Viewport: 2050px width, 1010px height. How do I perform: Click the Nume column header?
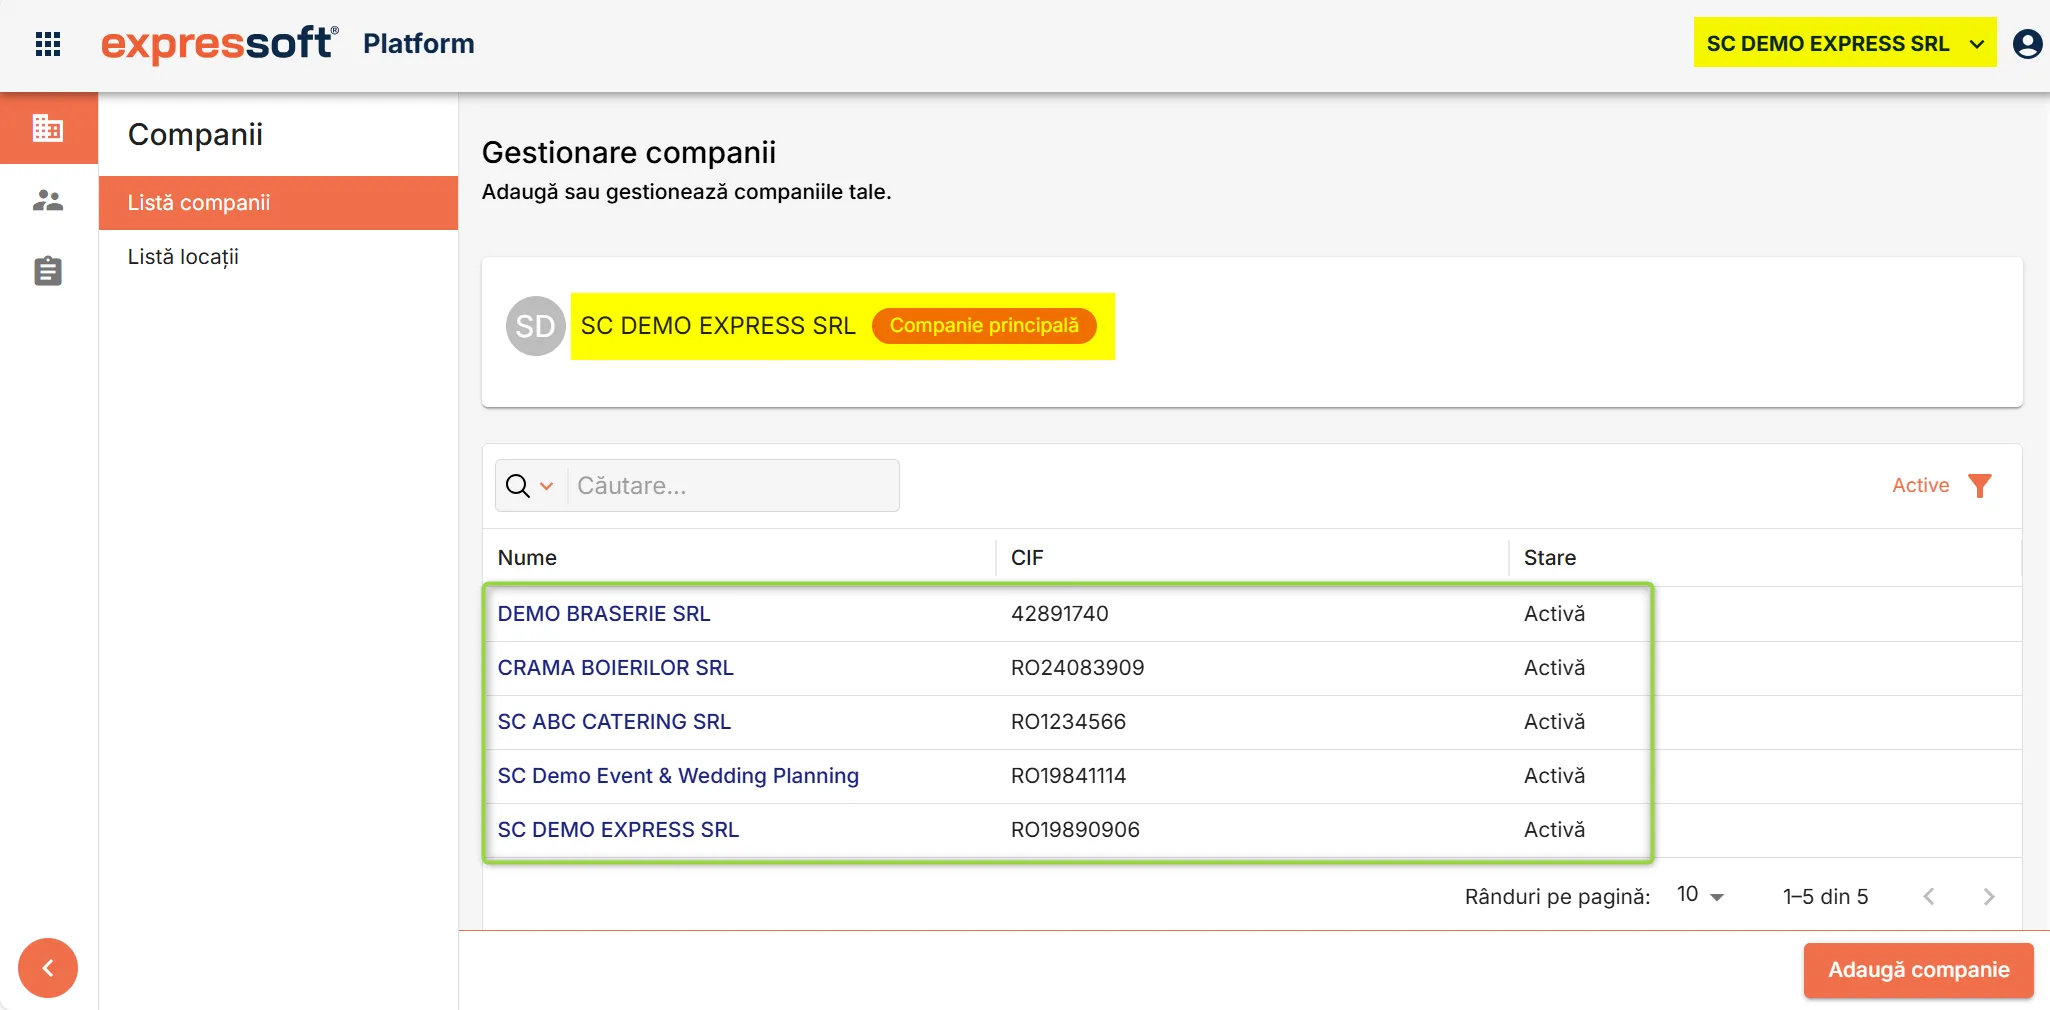pos(527,558)
